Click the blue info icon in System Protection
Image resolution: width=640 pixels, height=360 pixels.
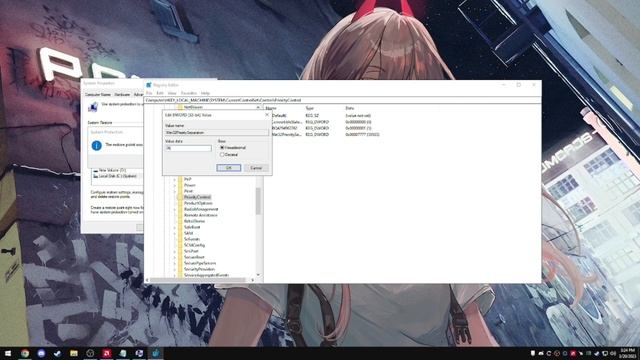96,145
